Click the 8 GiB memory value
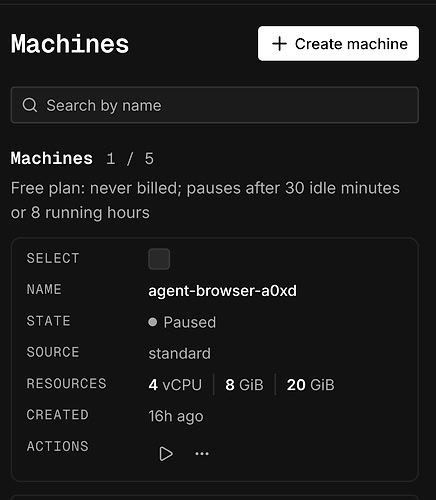The image size is (436, 500). point(244,385)
